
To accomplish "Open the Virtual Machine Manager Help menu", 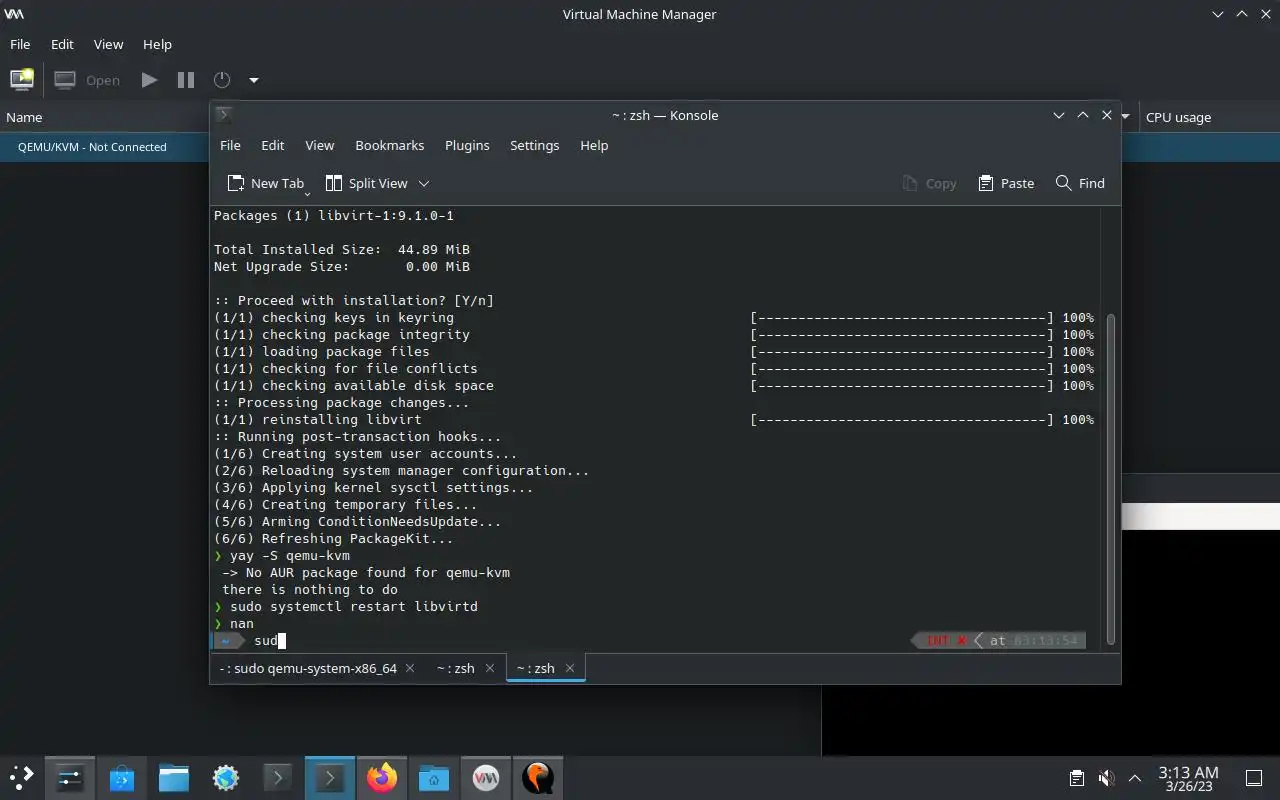I will 157,44.
